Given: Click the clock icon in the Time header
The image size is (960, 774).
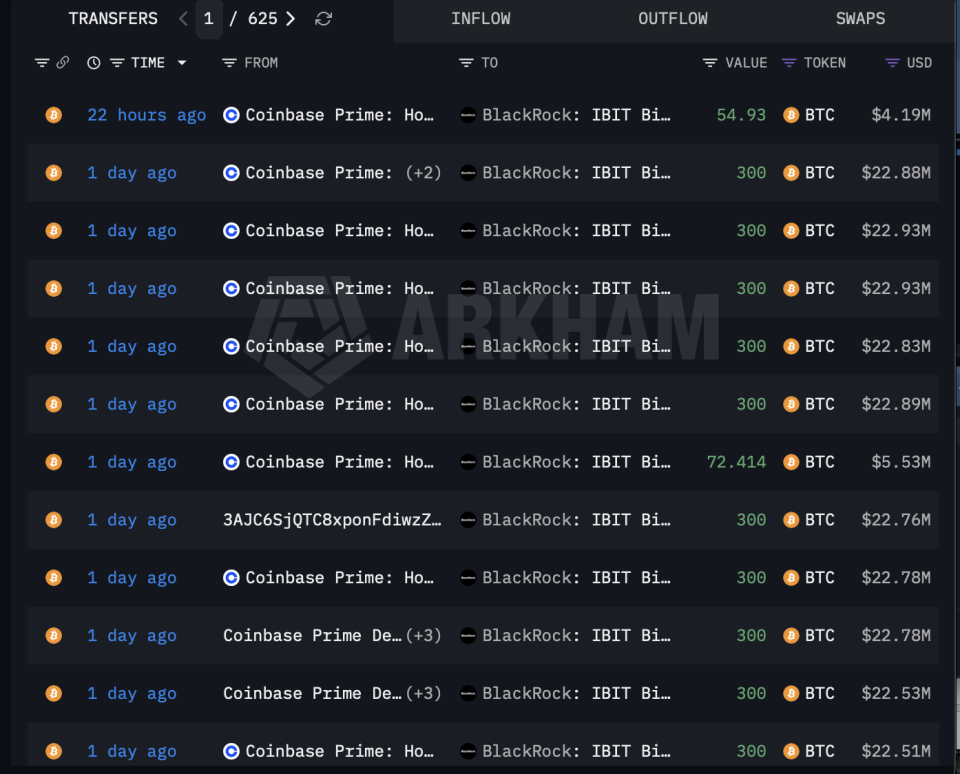Looking at the screenshot, I should [94, 63].
